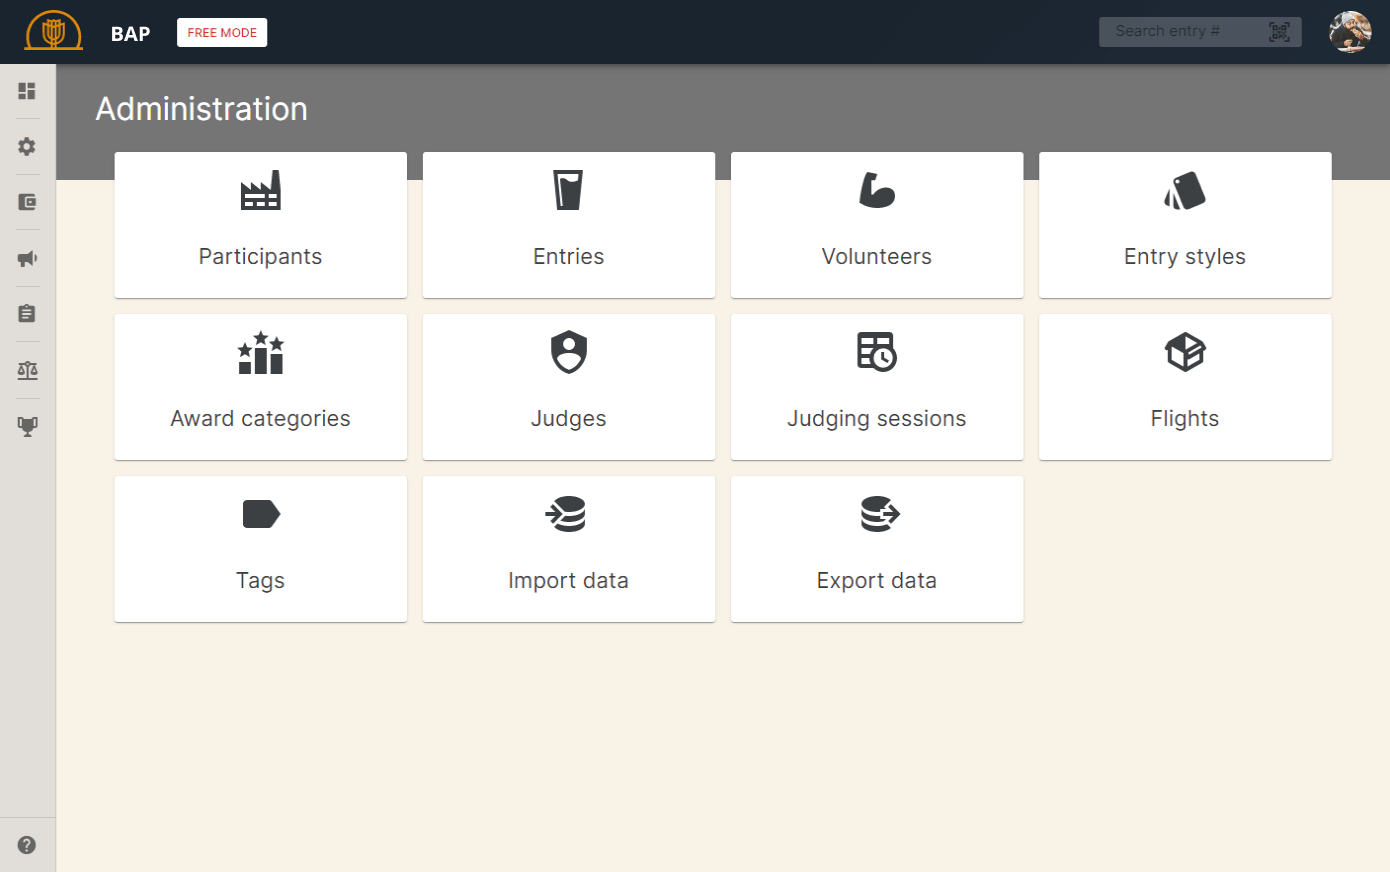Select the megaphone announcements sidebar icon
Viewport: 1390px width, 872px height.
27,259
